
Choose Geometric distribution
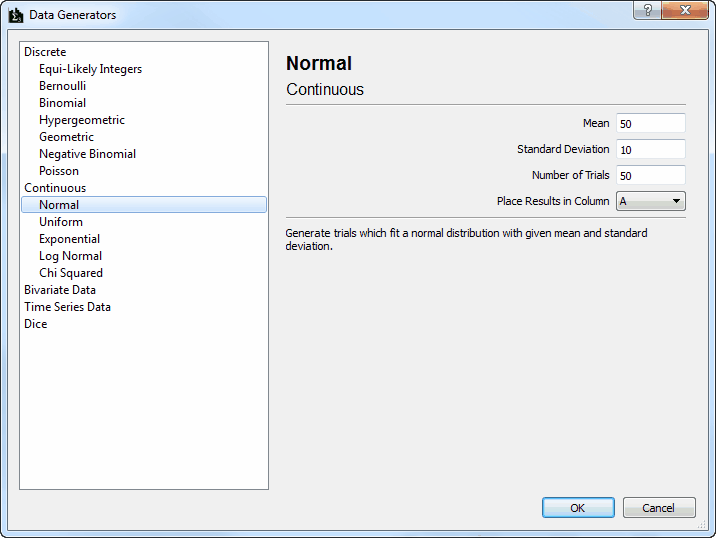[x=66, y=137]
